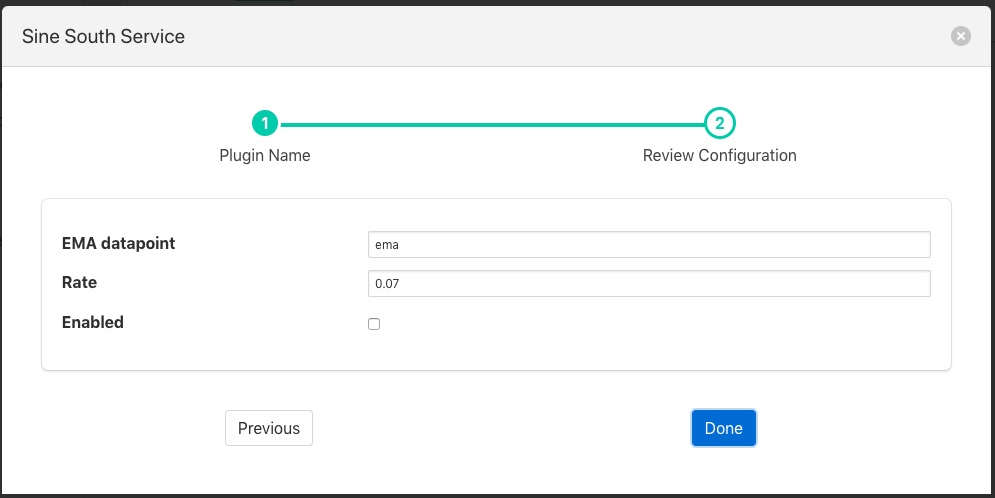Click the Rate label

[x=80, y=283]
